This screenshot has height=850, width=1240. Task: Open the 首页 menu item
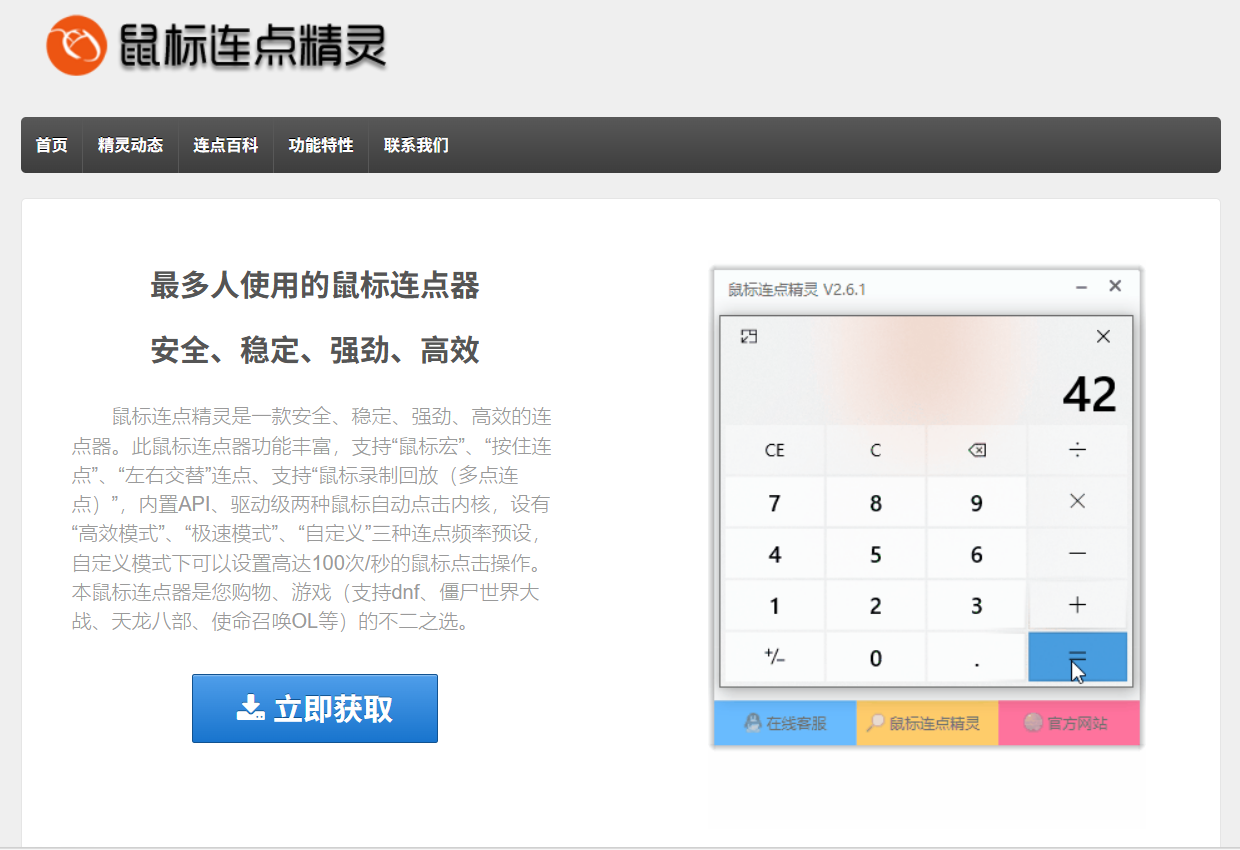tap(52, 145)
